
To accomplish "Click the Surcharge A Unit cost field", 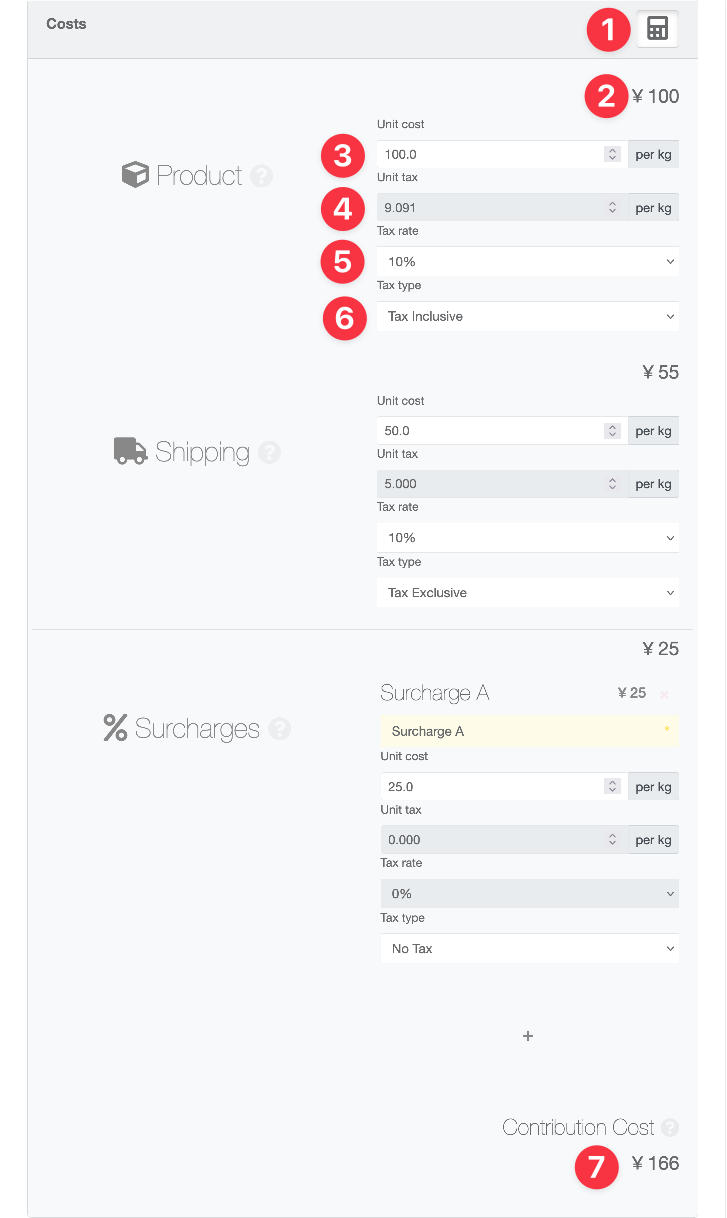I will tap(492, 787).
